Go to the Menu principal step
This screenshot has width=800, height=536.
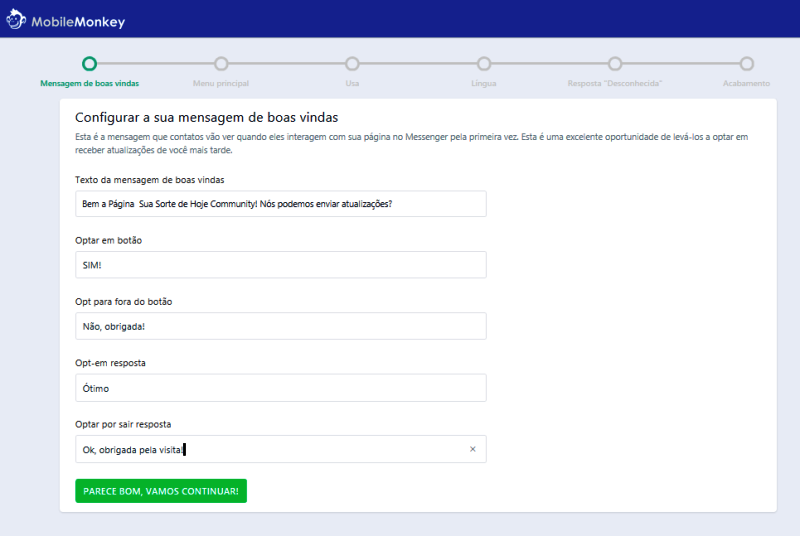click(221, 64)
